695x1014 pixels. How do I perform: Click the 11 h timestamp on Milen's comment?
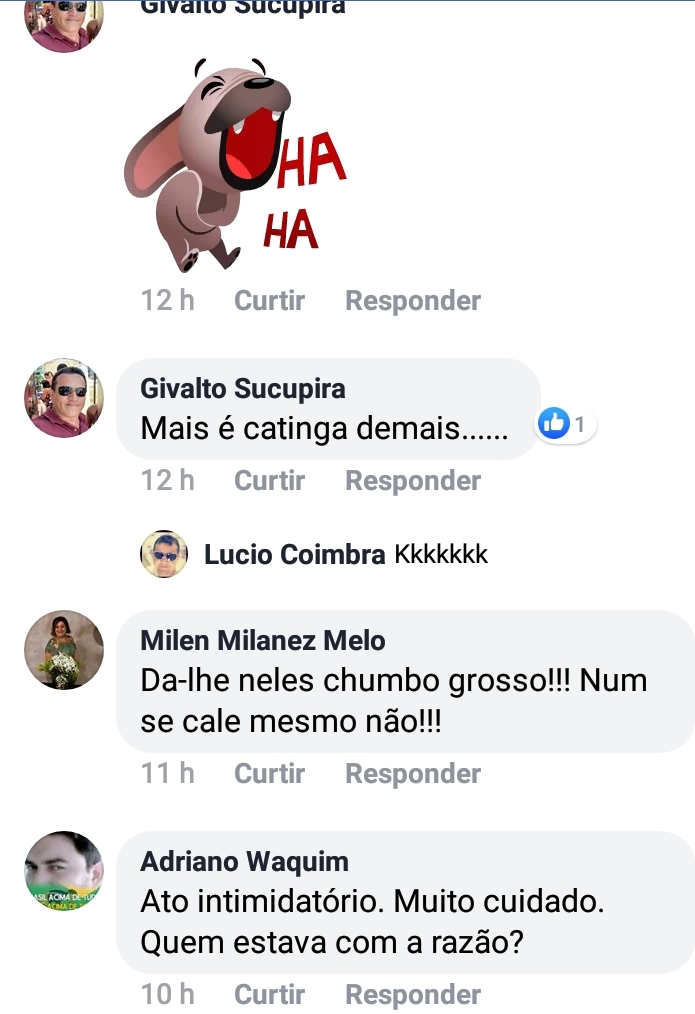pyautogui.click(x=168, y=773)
